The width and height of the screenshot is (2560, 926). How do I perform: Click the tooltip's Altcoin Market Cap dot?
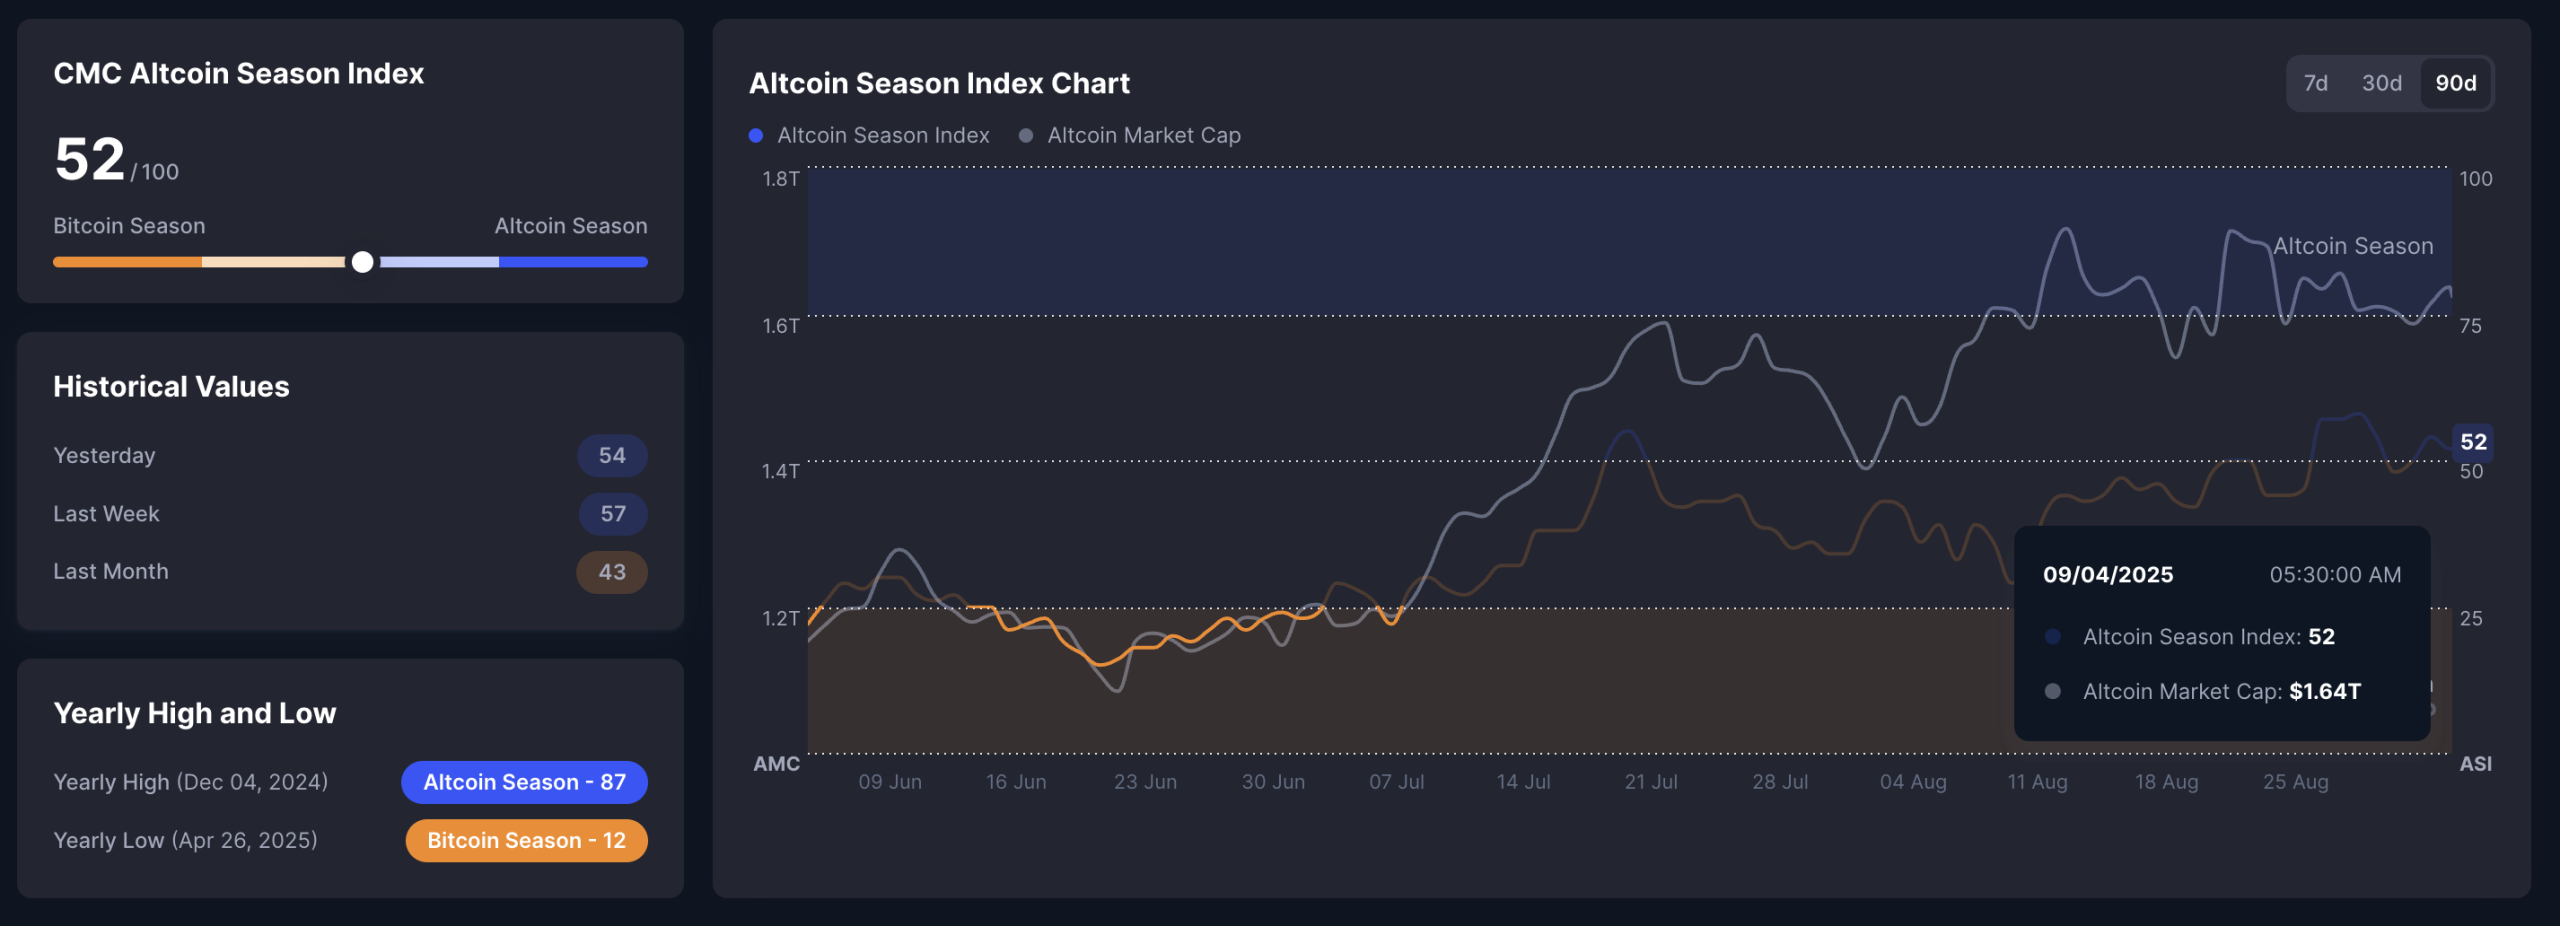point(2053,691)
